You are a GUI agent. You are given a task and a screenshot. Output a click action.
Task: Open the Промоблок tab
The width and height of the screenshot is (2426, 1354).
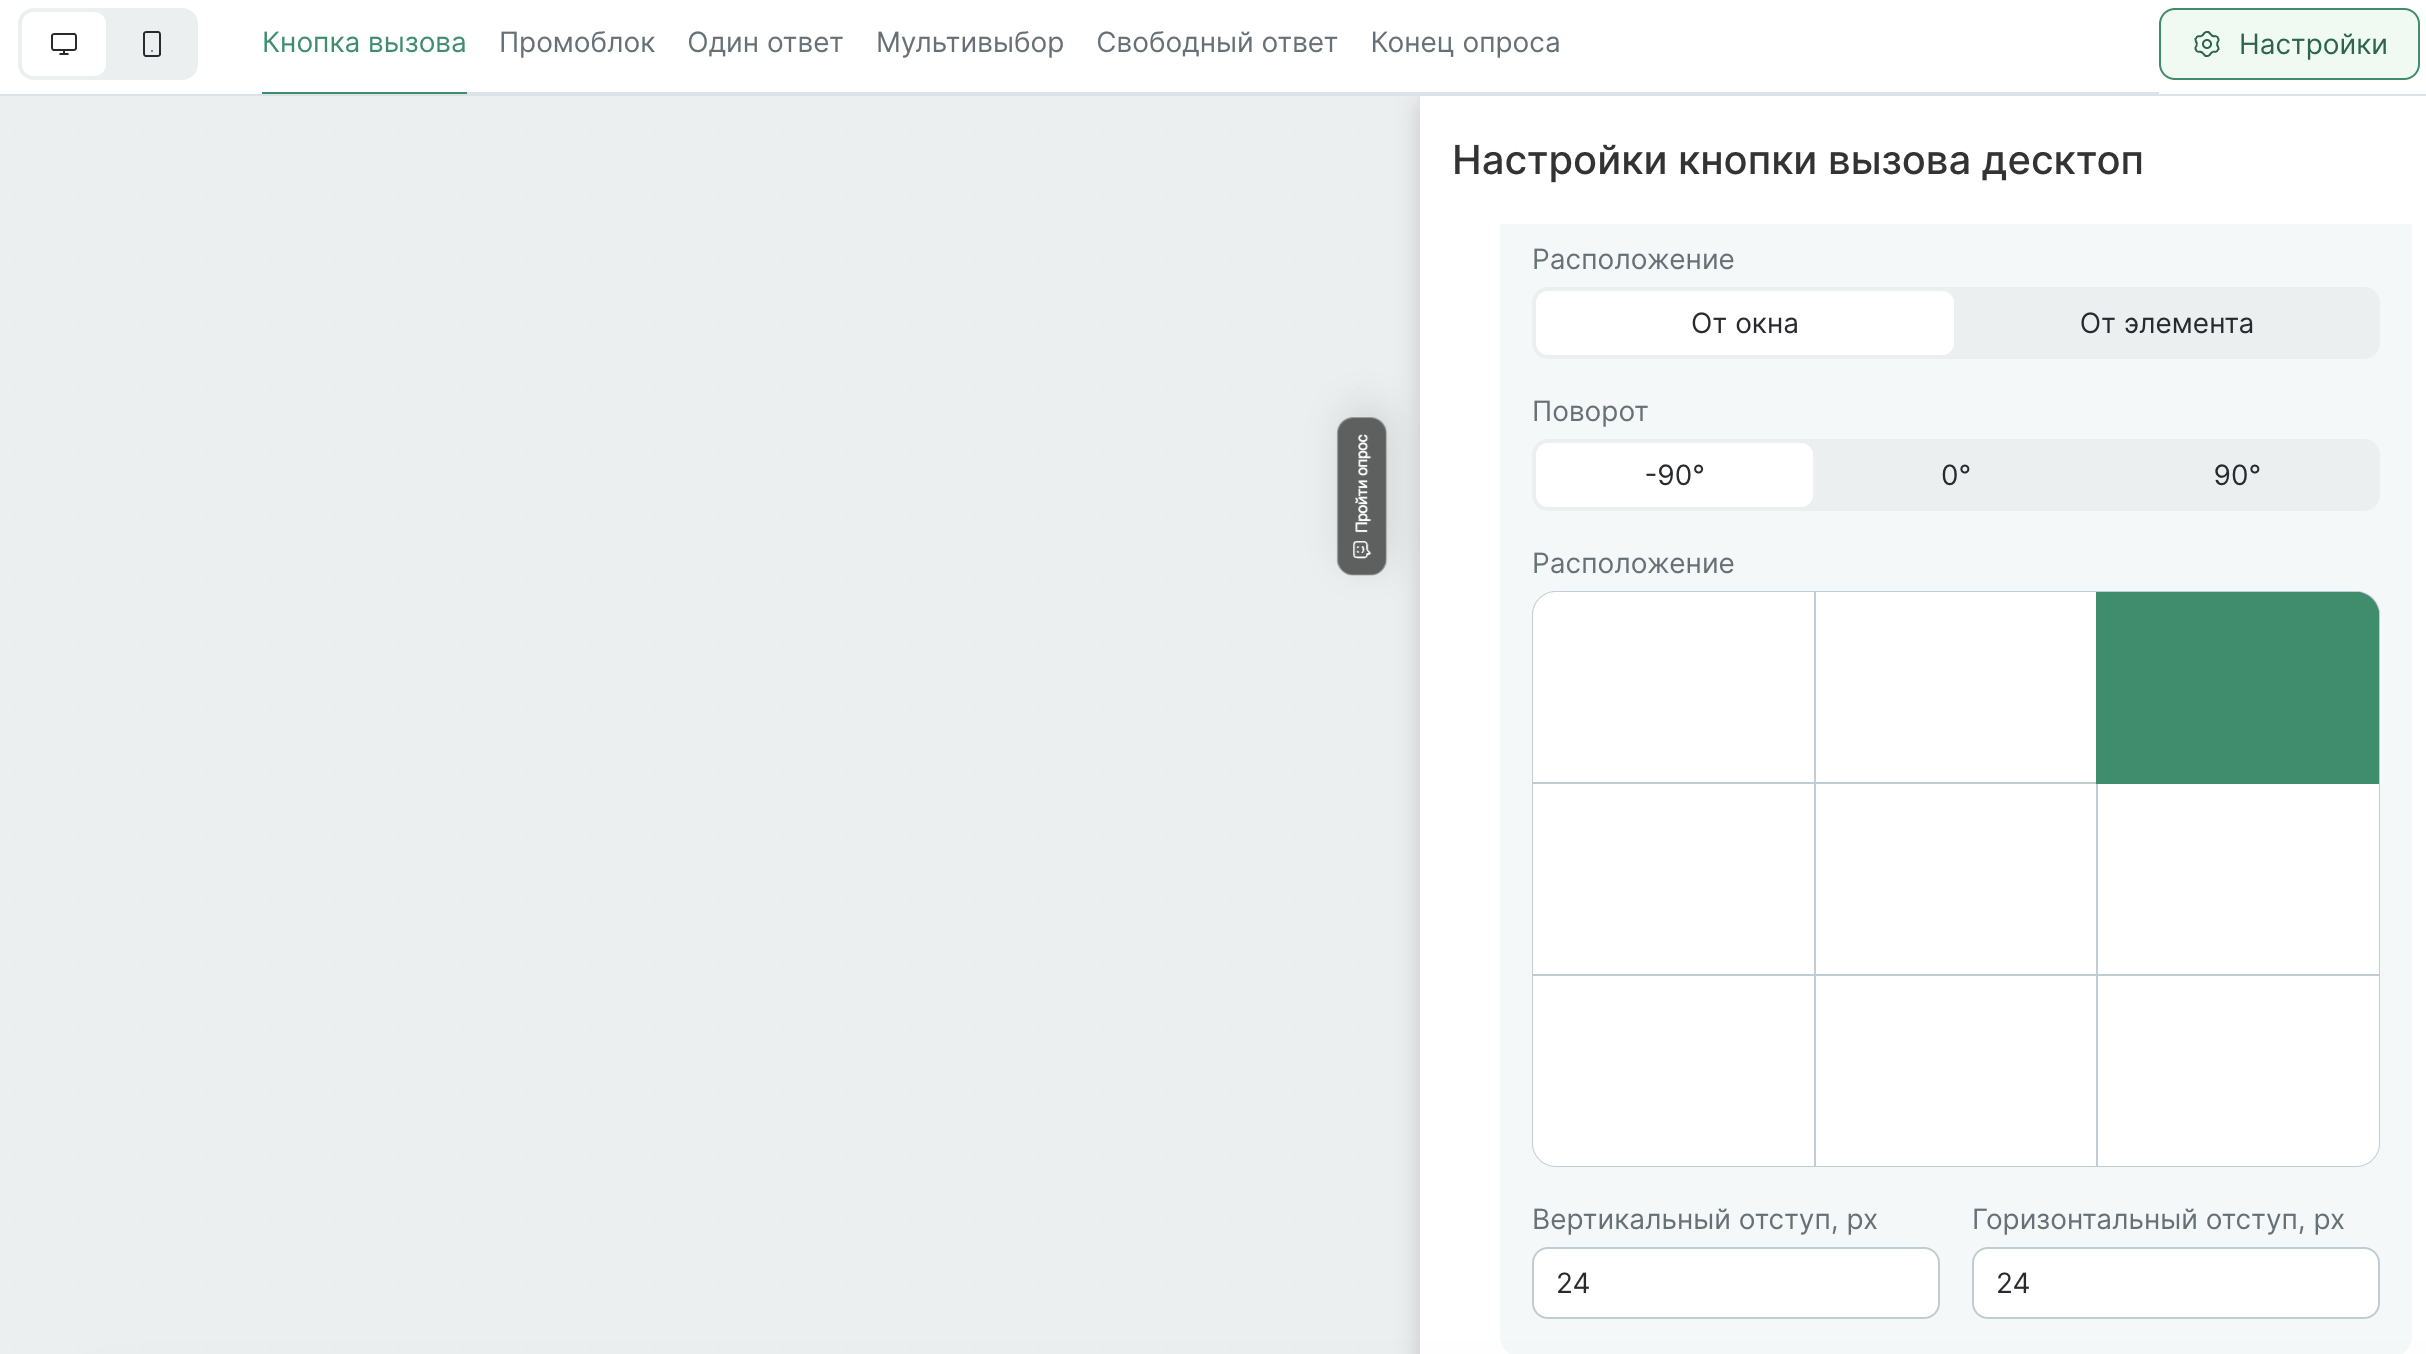coord(577,43)
